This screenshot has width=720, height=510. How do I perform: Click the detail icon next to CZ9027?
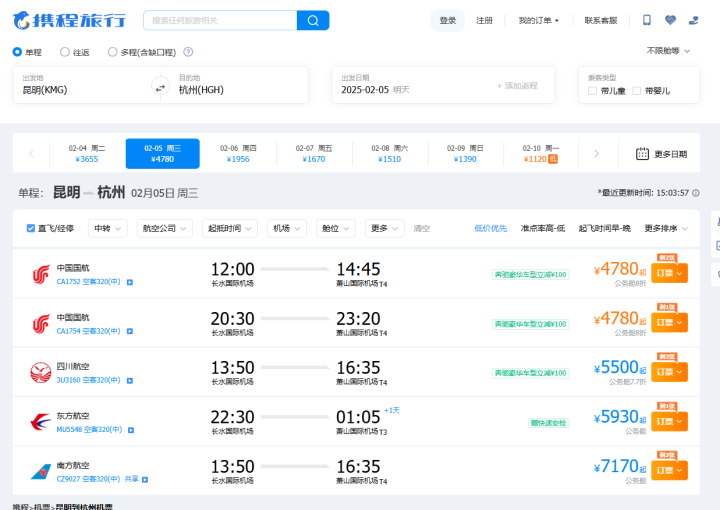[145, 479]
